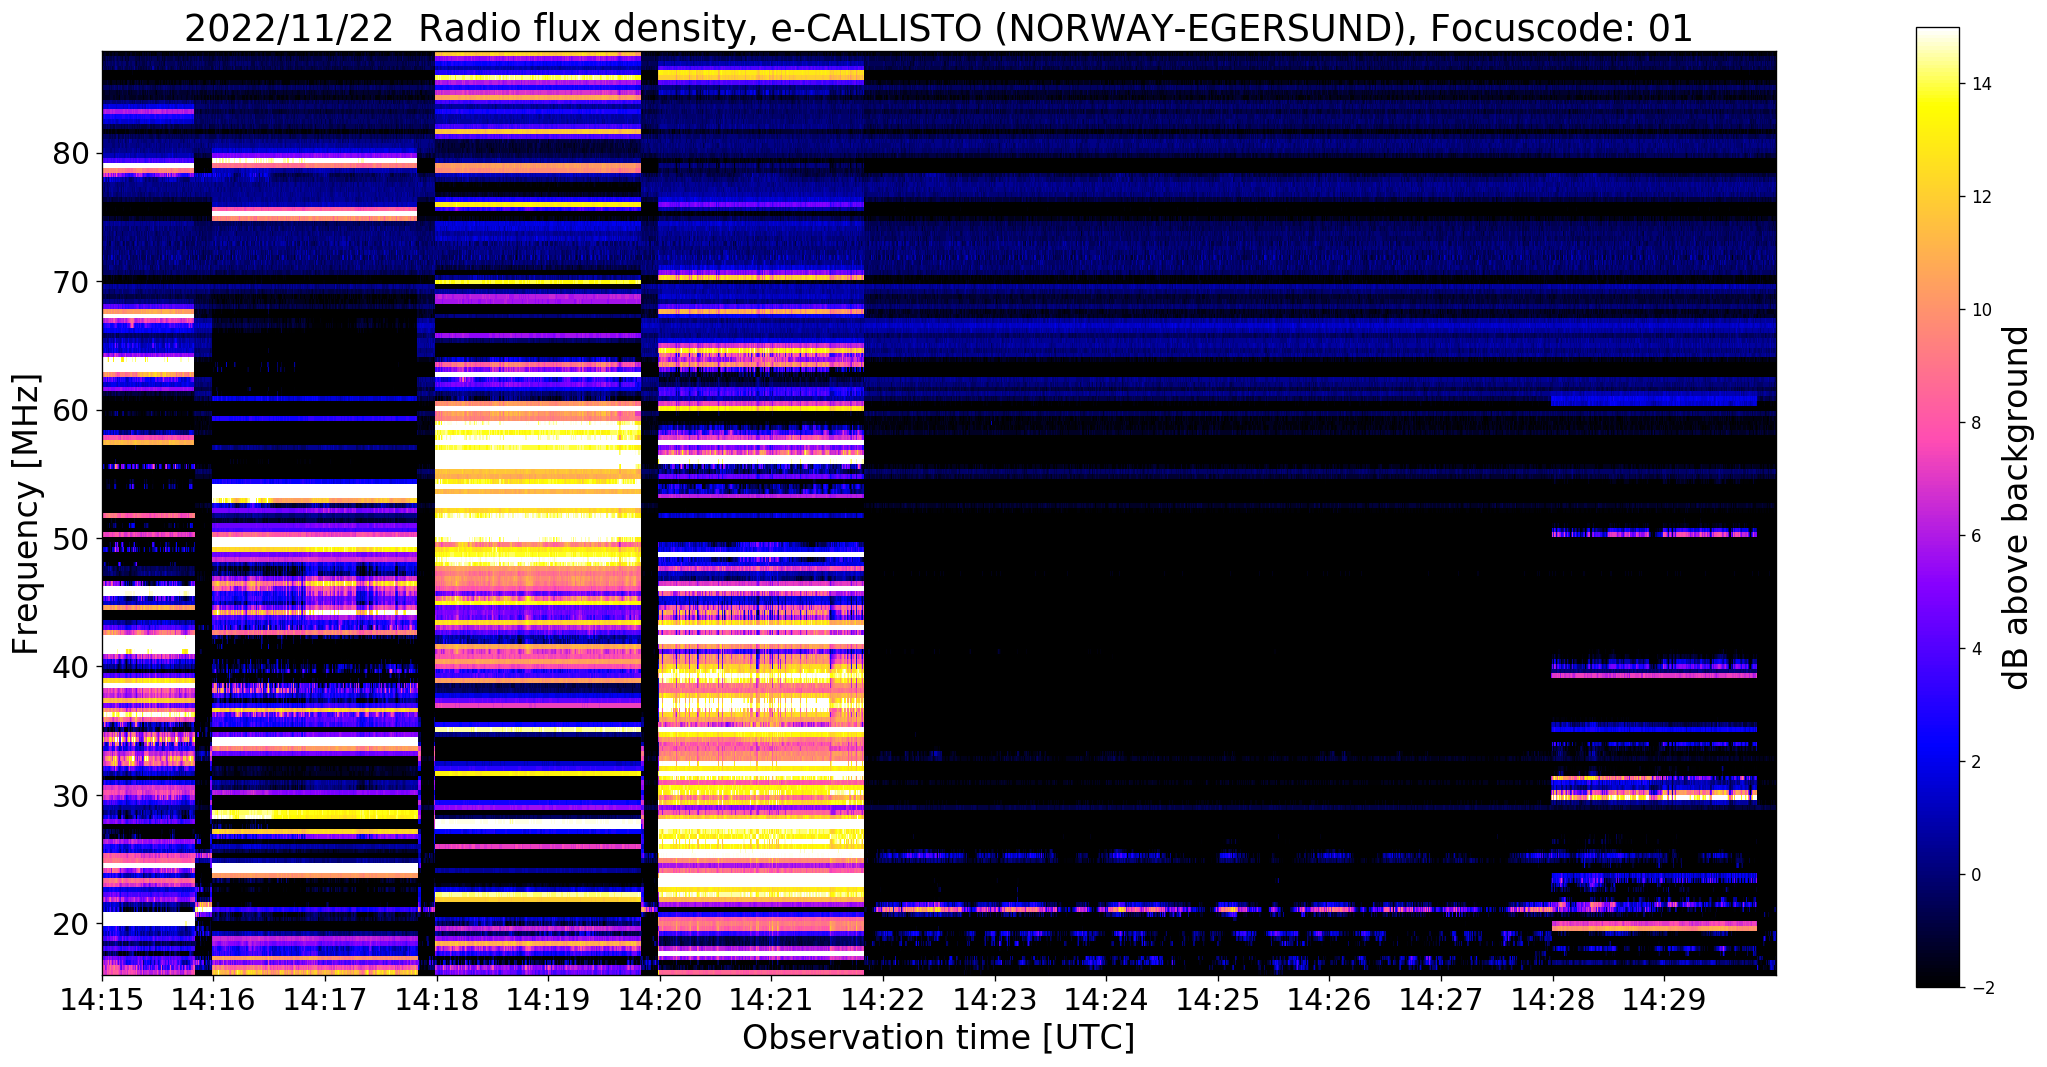2047x1067 pixels.
Task: Click the colorbar tick value 0
Action: [1975, 875]
